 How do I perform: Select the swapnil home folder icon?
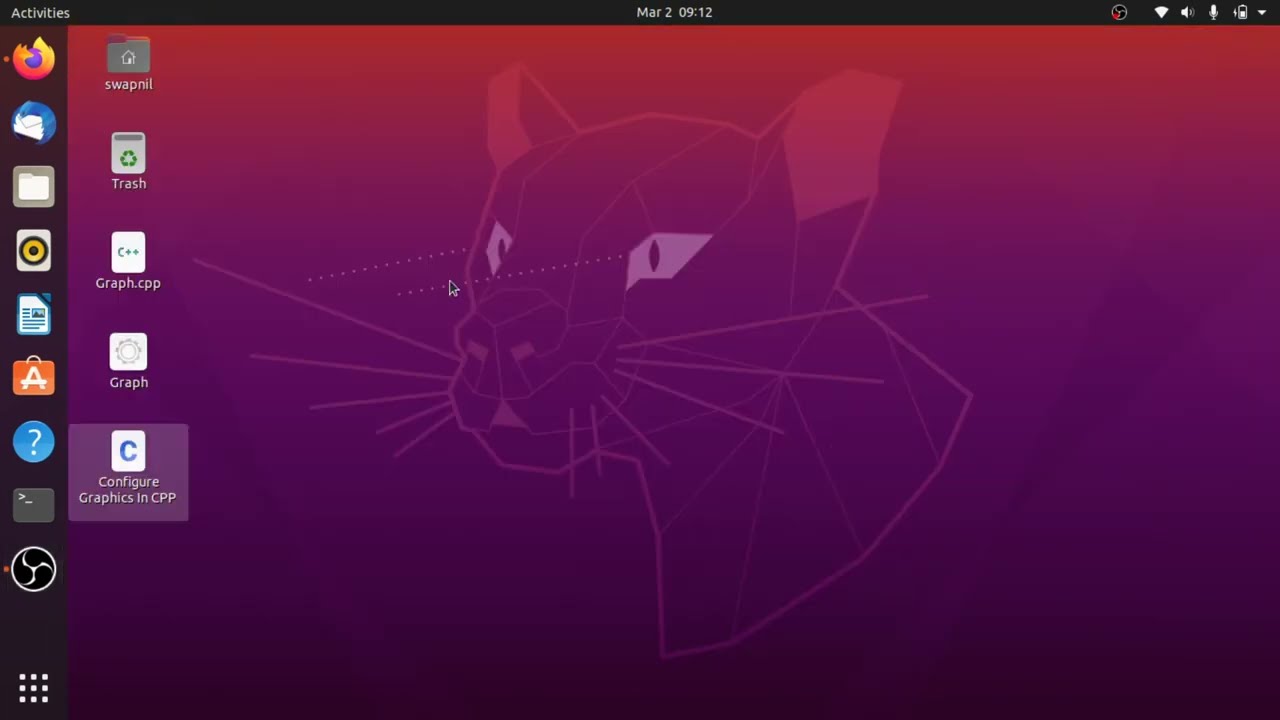[128, 55]
